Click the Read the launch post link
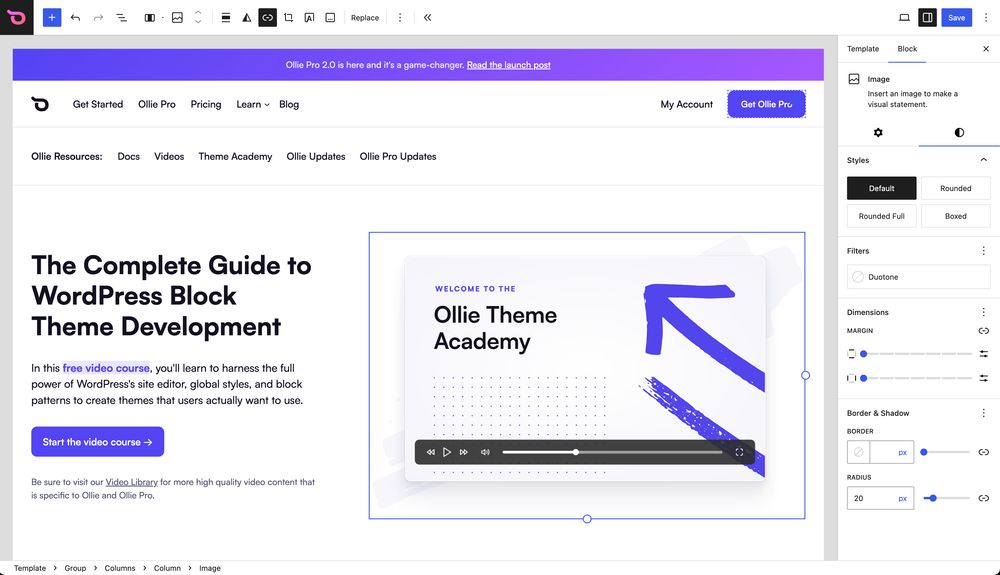This screenshot has width=1000, height=575. tap(508, 65)
